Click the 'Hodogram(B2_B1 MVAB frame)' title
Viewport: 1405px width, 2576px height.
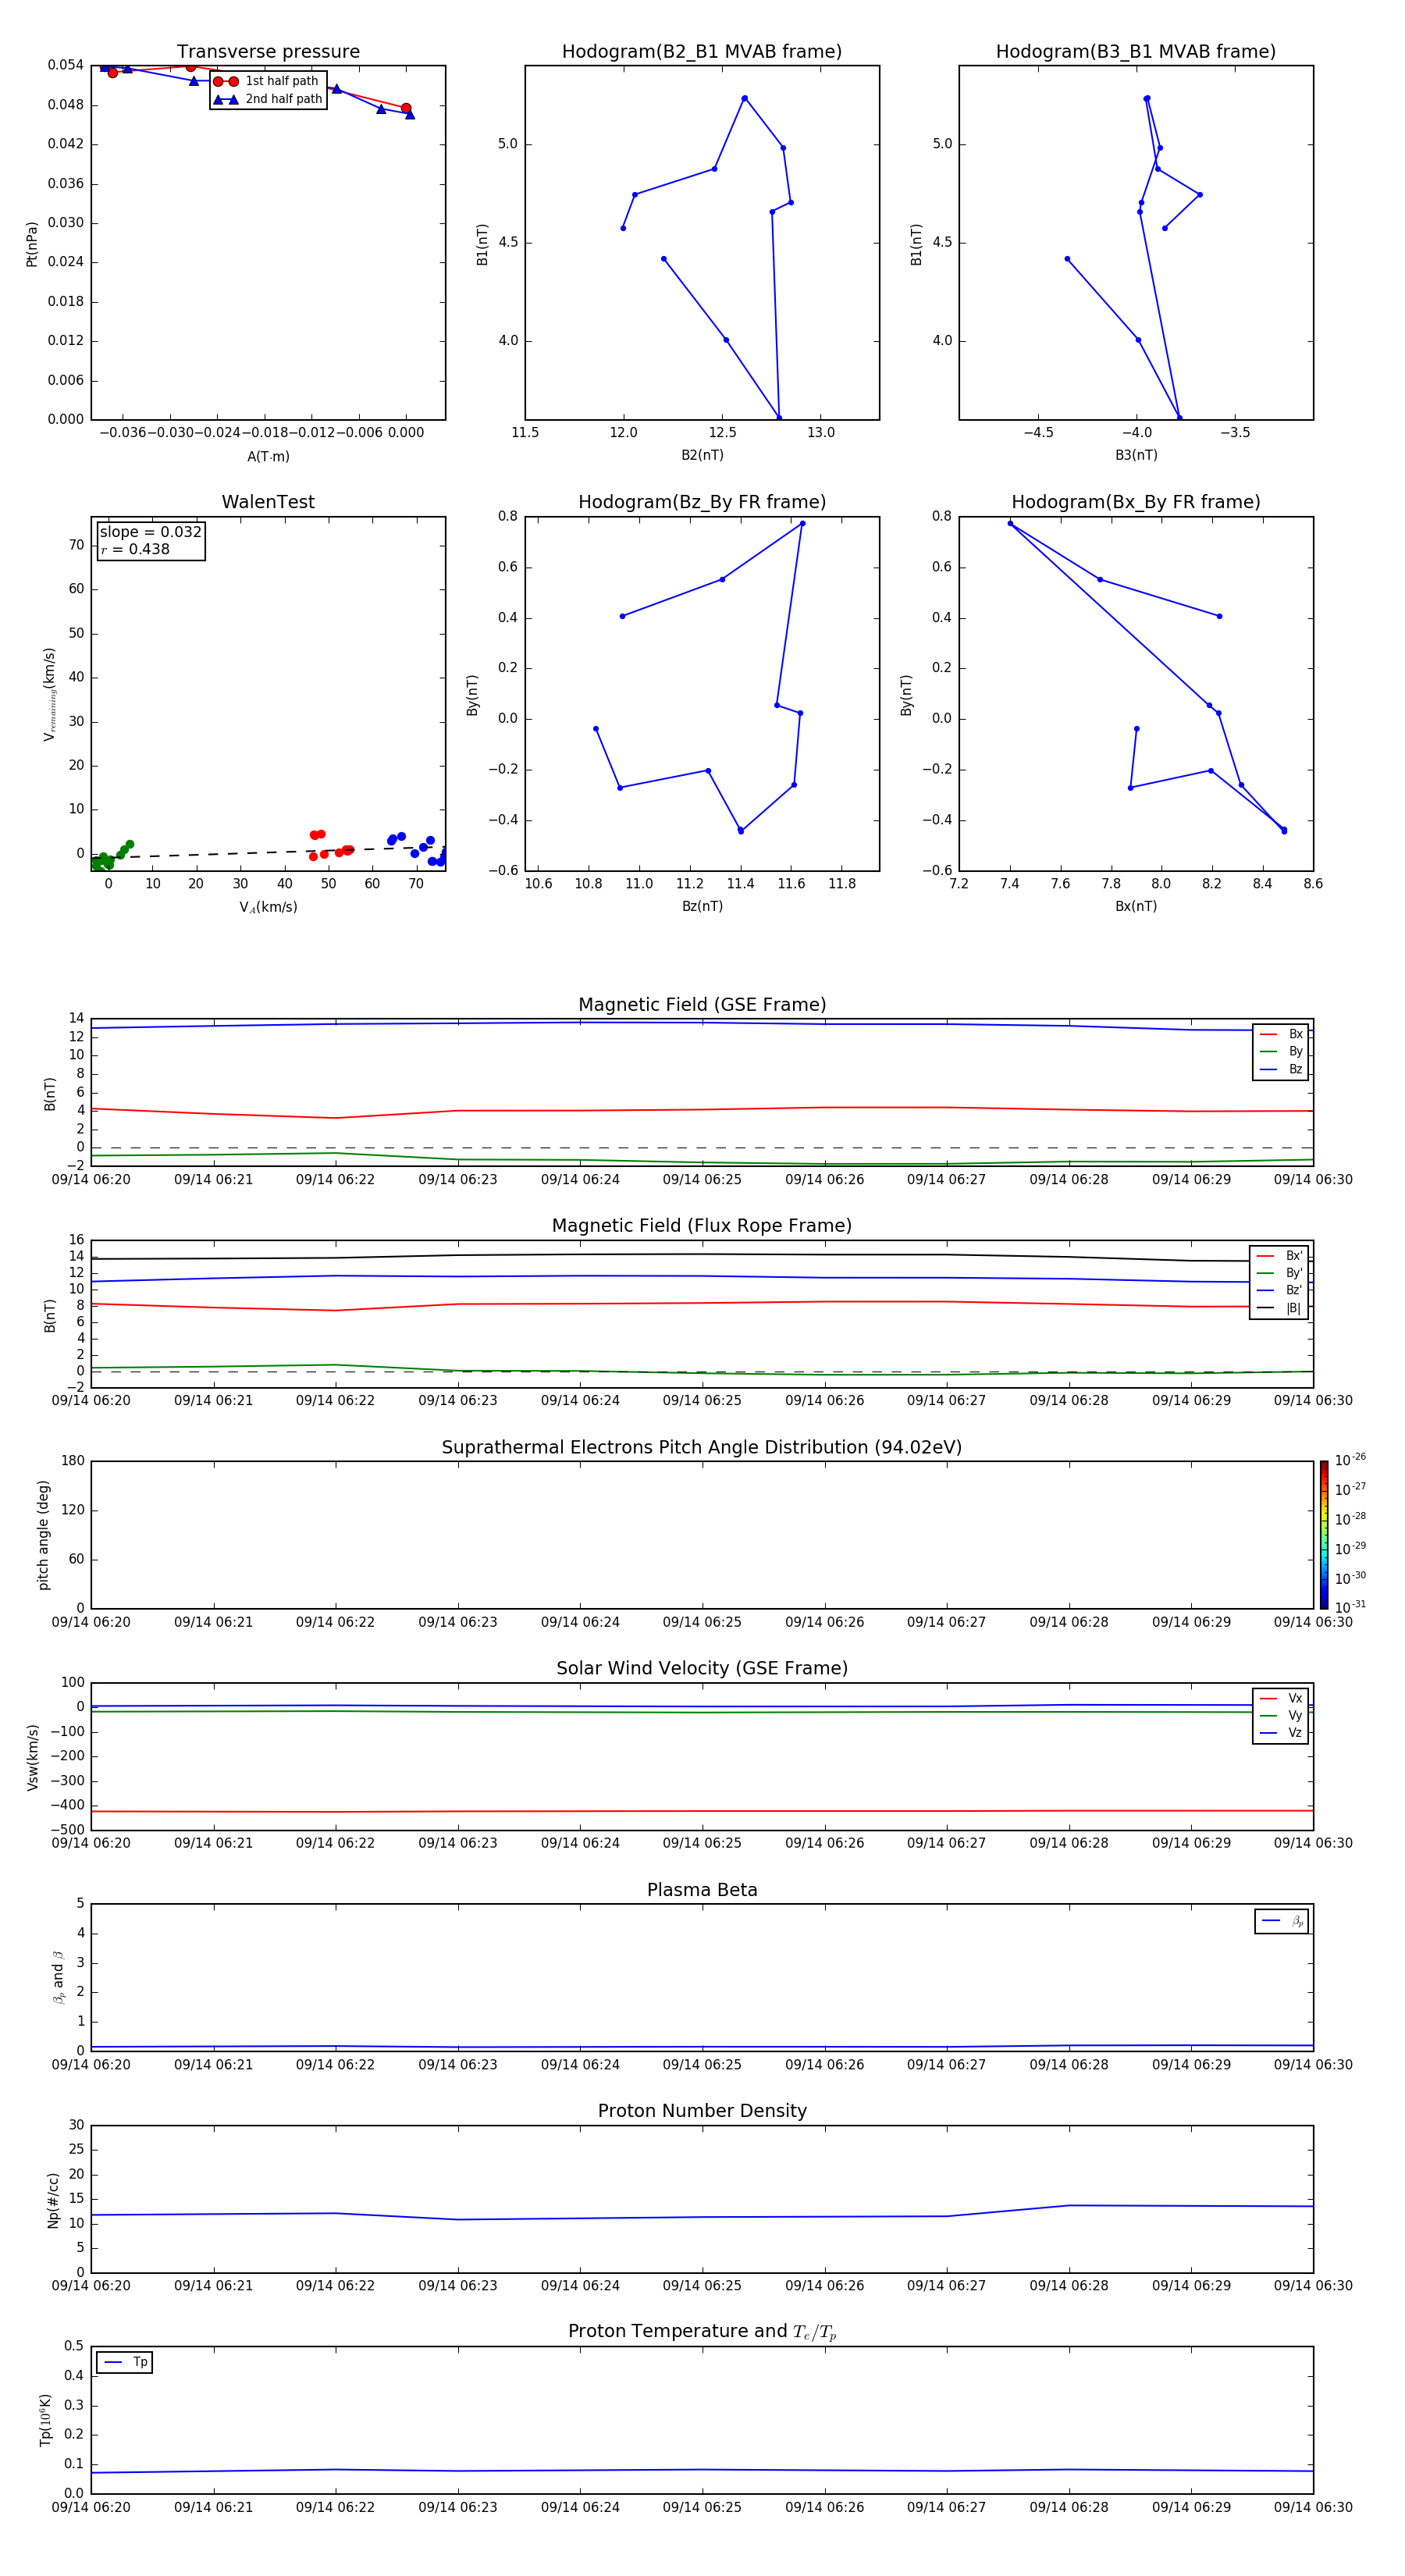[702, 51]
